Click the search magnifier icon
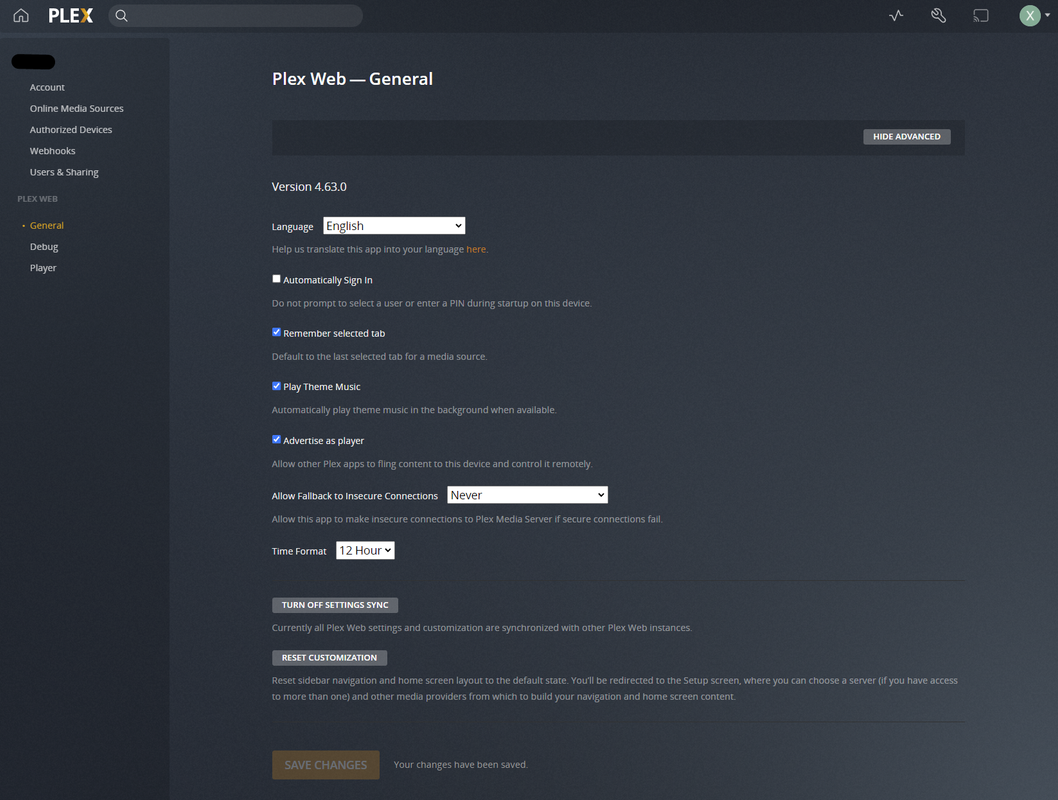This screenshot has height=800, width=1058. [x=121, y=16]
